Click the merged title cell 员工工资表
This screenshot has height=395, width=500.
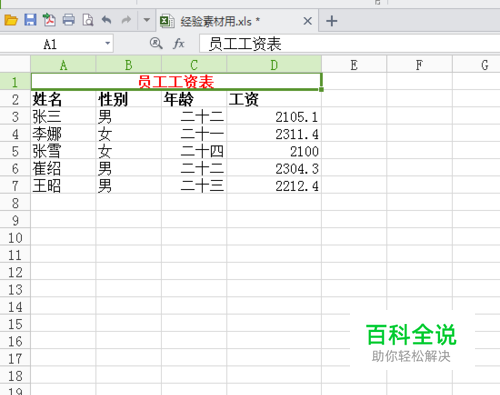point(176,82)
